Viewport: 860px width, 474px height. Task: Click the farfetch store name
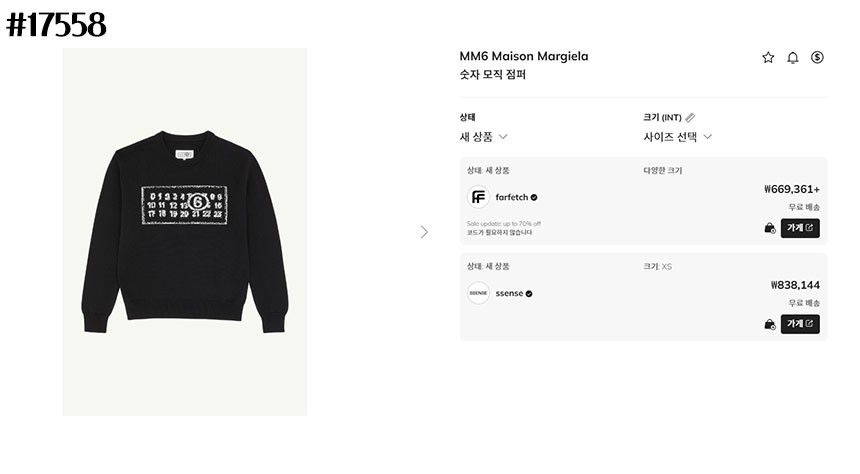click(x=511, y=197)
